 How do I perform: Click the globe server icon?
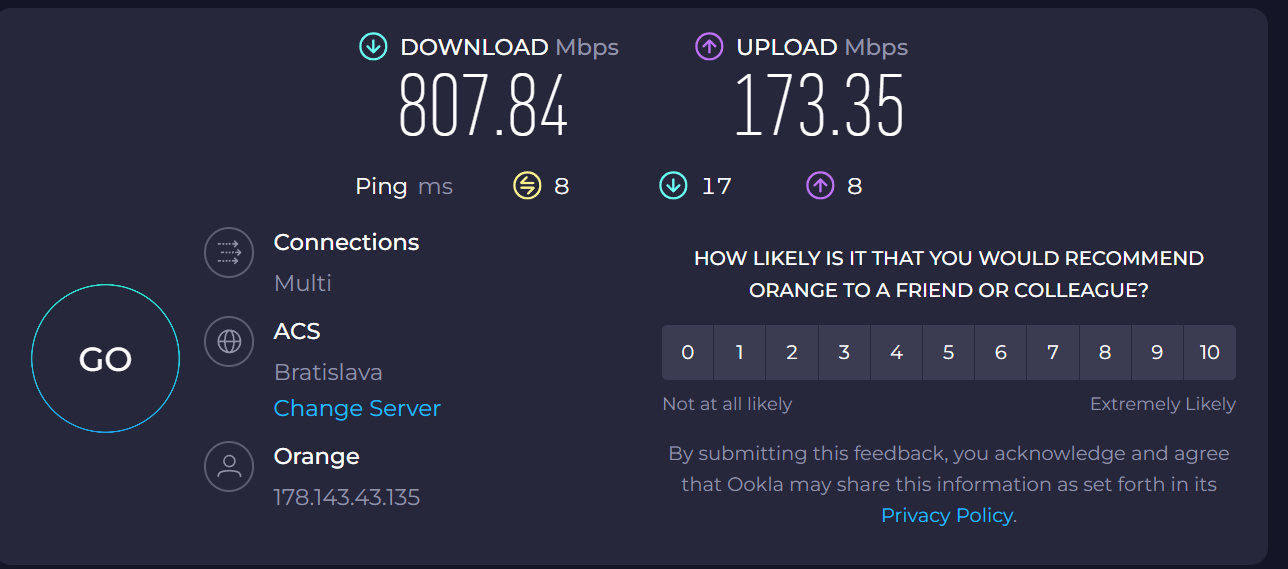229,341
